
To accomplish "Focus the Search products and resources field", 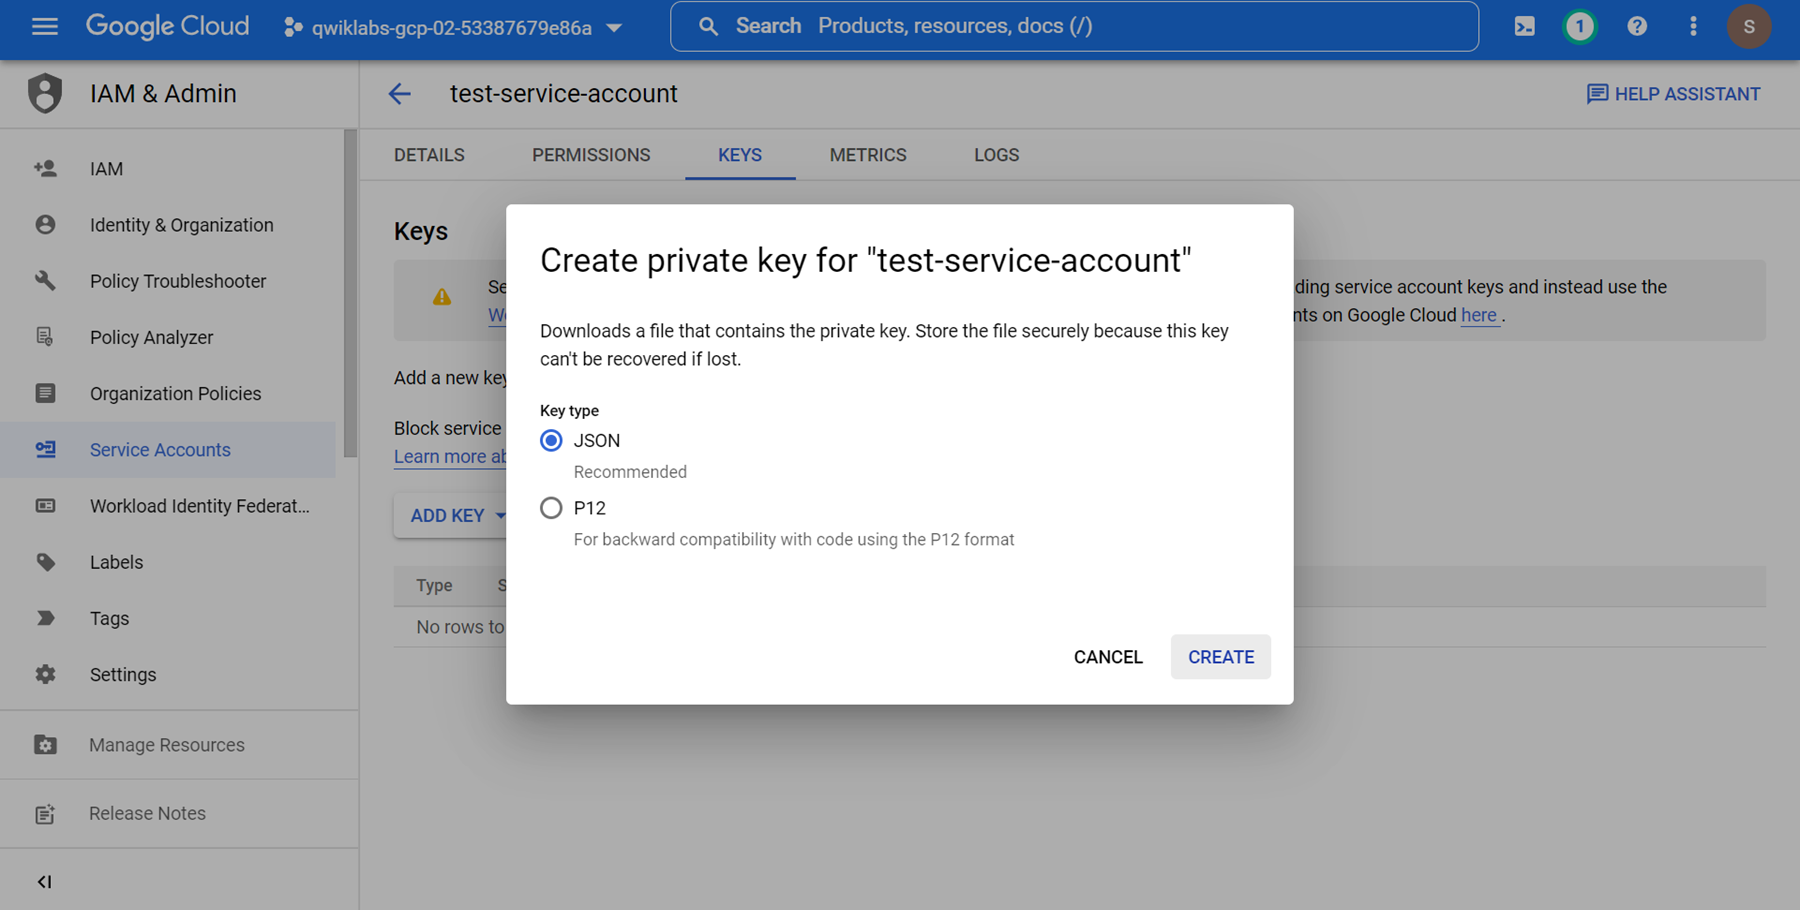I will 1074,26.
